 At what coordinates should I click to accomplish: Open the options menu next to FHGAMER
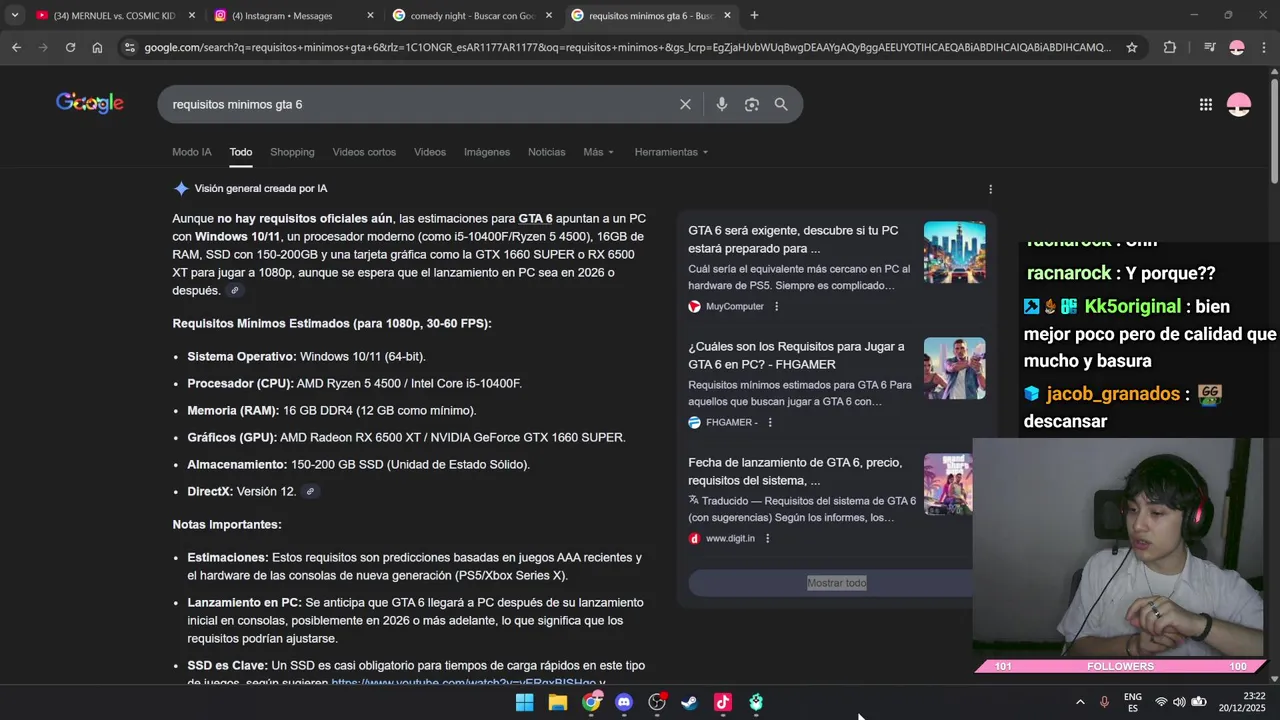click(770, 423)
